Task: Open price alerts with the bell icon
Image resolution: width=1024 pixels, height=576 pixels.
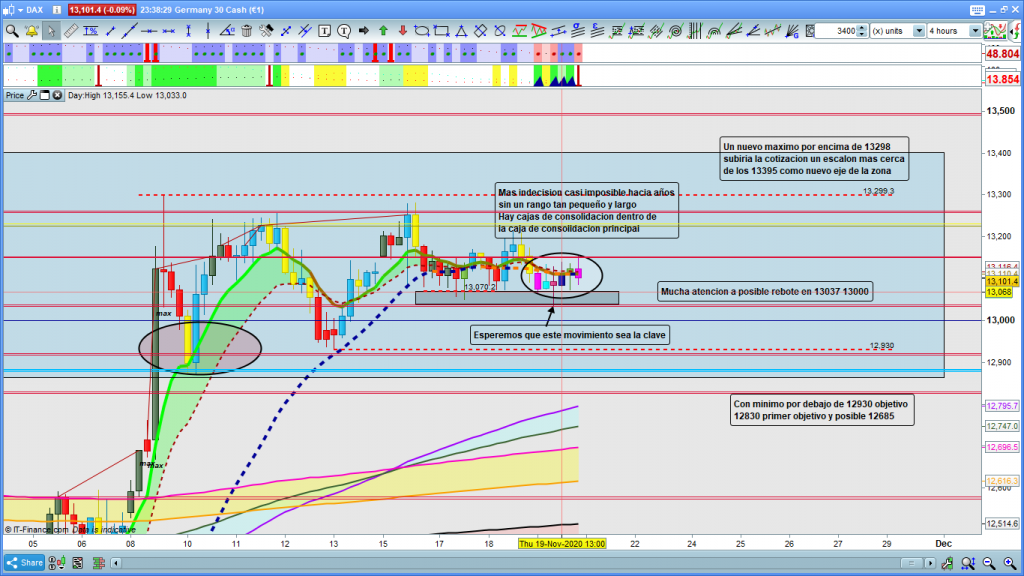Action: point(31,31)
